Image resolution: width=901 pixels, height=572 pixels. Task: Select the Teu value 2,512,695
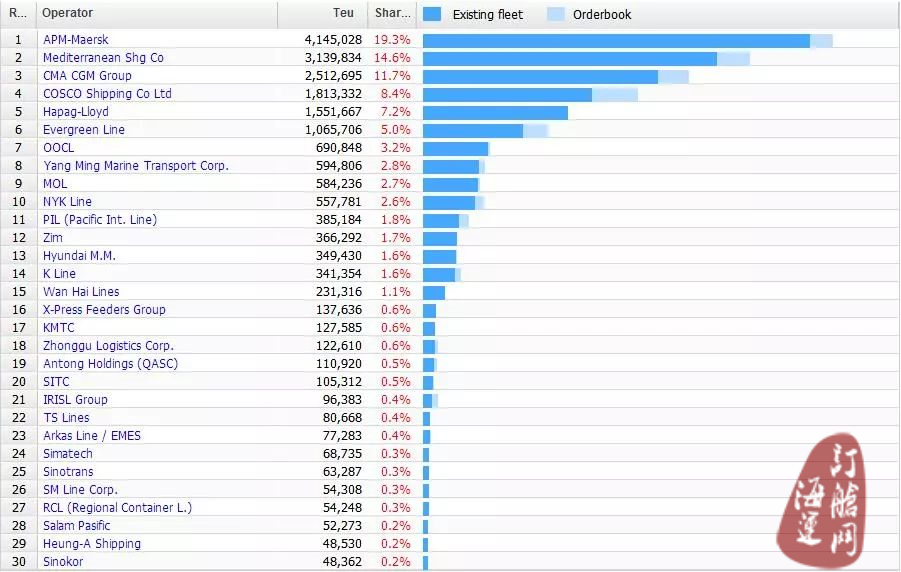coord(333,76)
